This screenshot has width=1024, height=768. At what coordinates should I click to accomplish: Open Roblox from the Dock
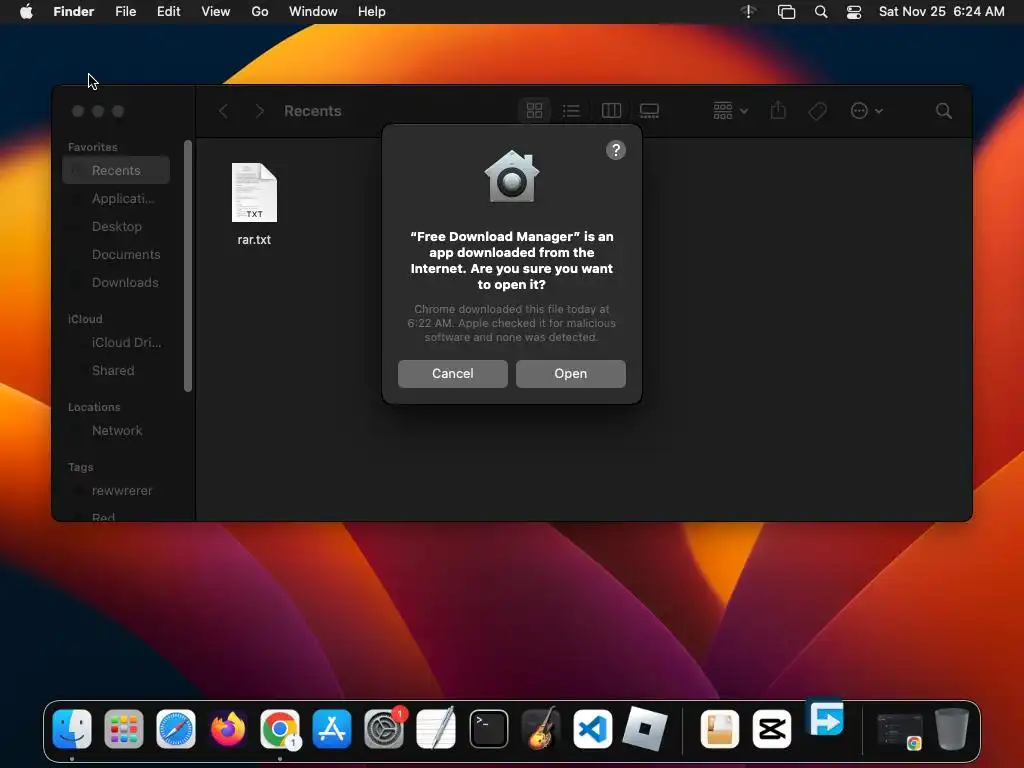645,728
